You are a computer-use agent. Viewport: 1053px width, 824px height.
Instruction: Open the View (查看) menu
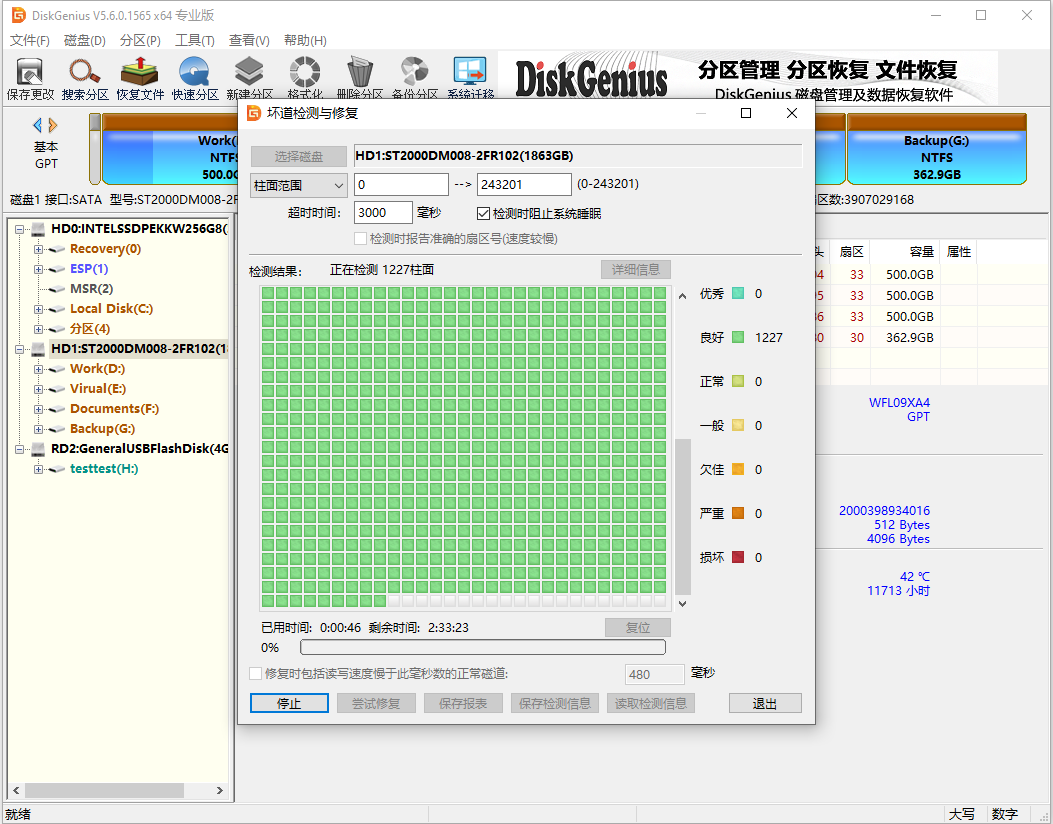coord(249,40)
